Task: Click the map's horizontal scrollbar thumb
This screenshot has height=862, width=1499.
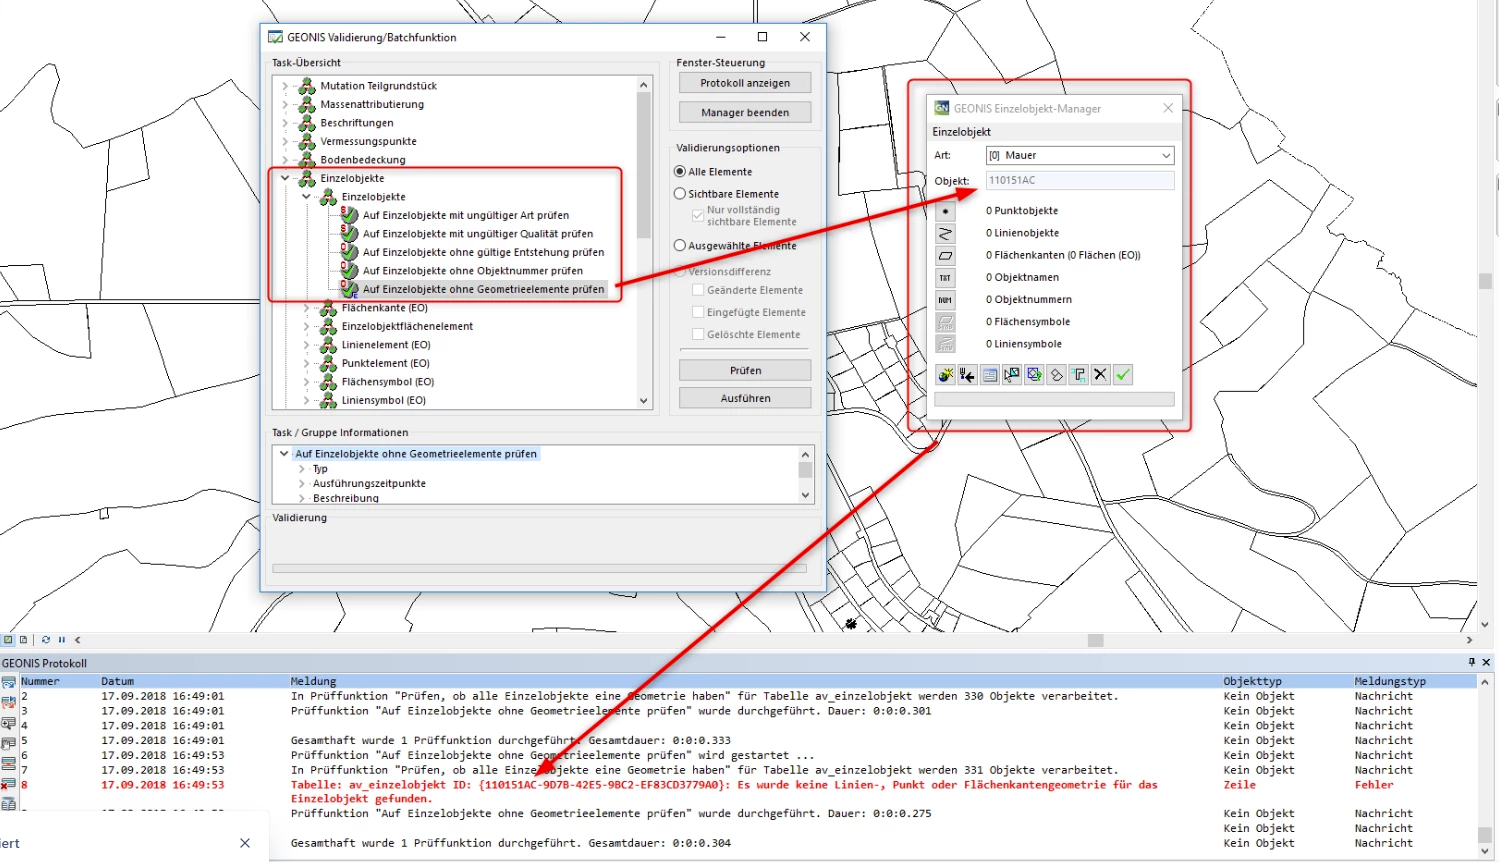Action: [x=1096, y=640]
